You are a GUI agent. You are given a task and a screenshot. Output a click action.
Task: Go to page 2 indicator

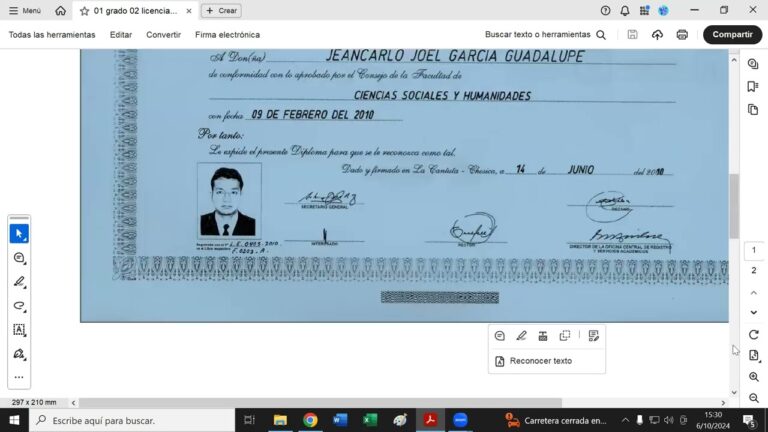point(754,270)
